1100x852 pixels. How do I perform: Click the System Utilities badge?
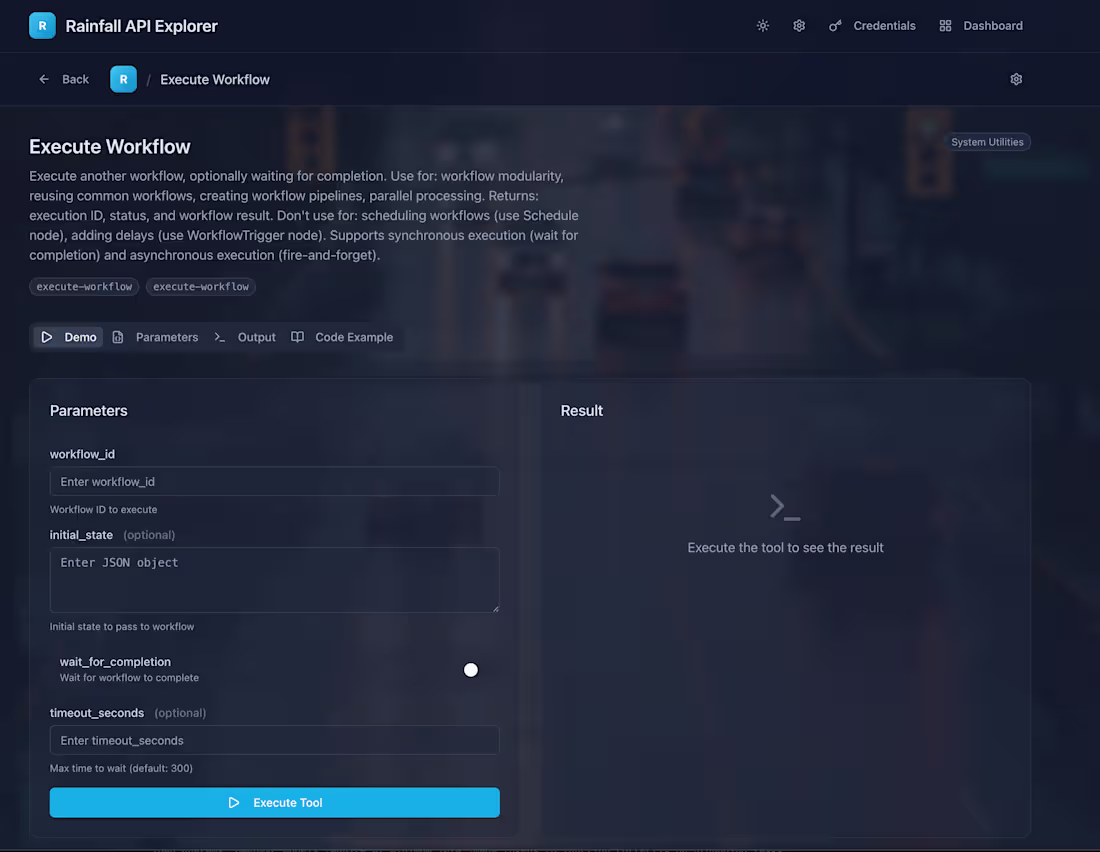pos(987,142)
